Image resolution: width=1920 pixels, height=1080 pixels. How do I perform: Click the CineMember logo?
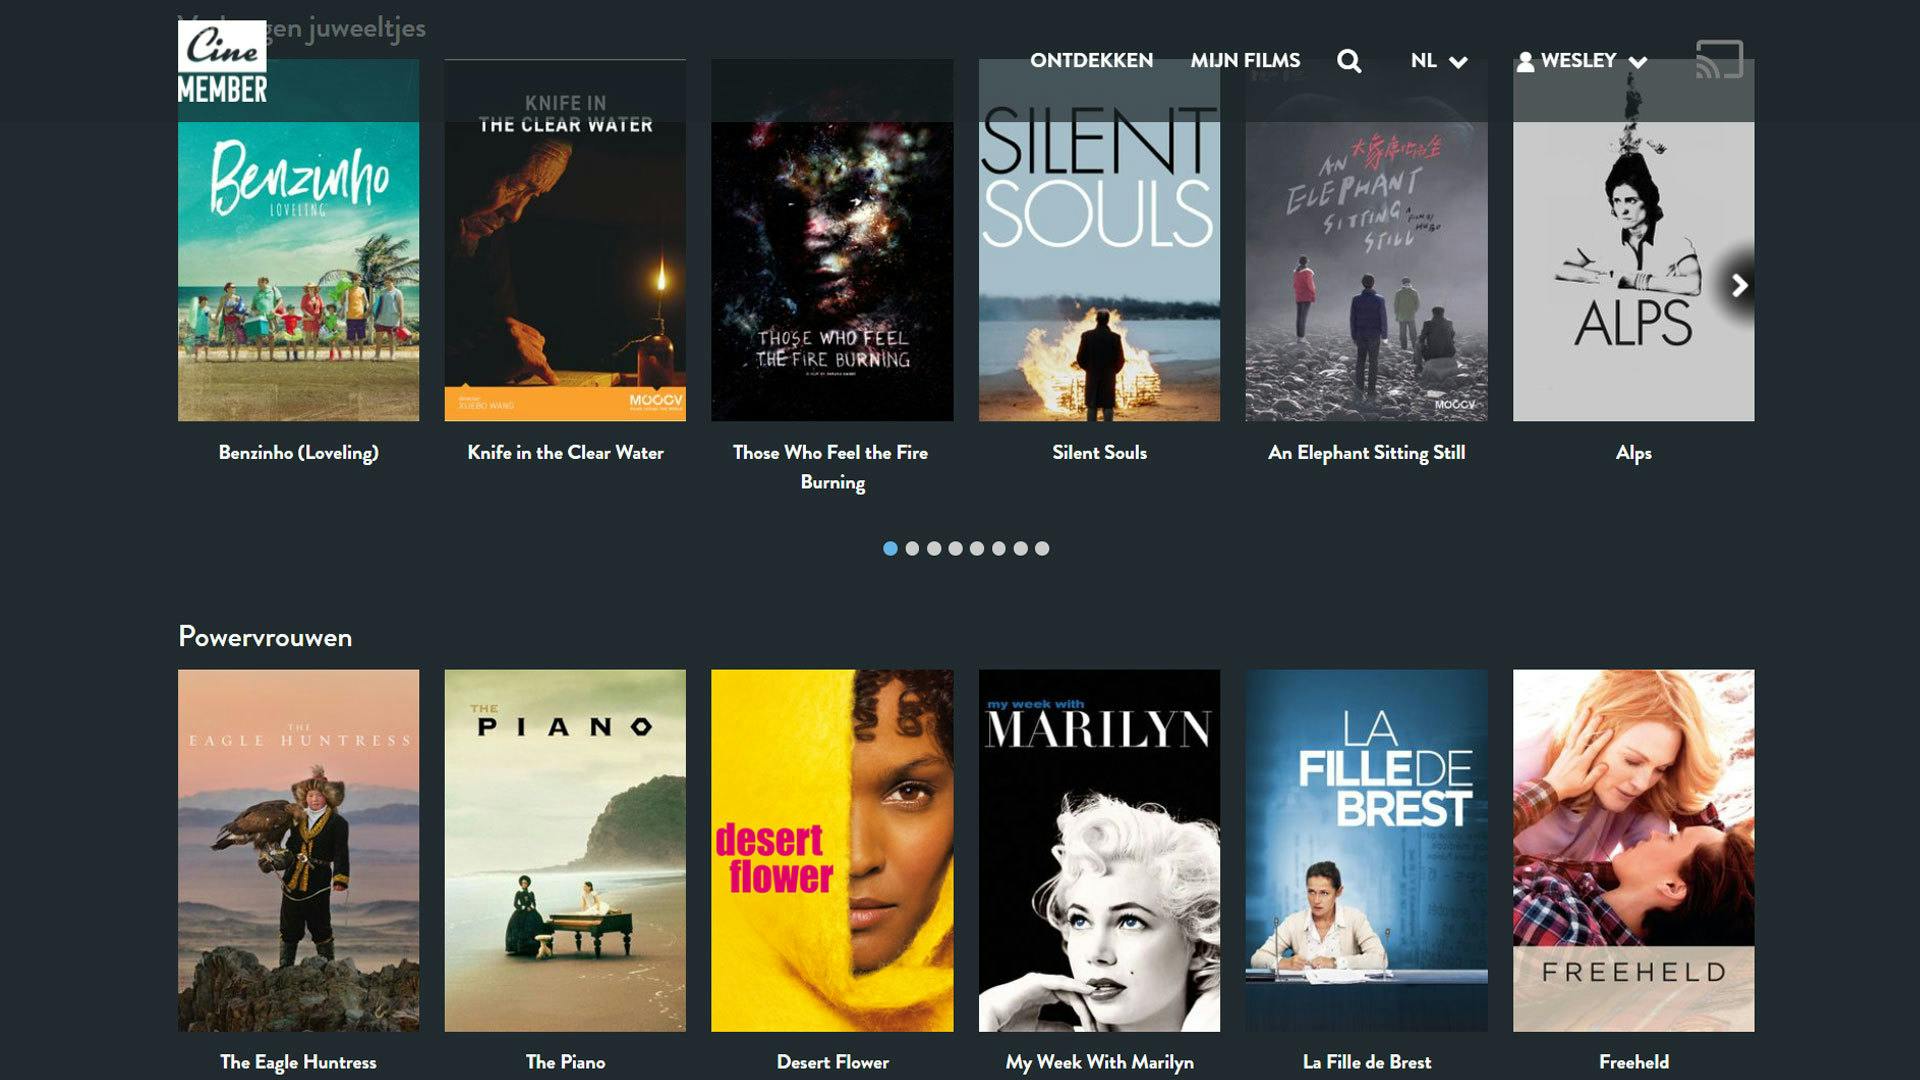click(222, 62)
